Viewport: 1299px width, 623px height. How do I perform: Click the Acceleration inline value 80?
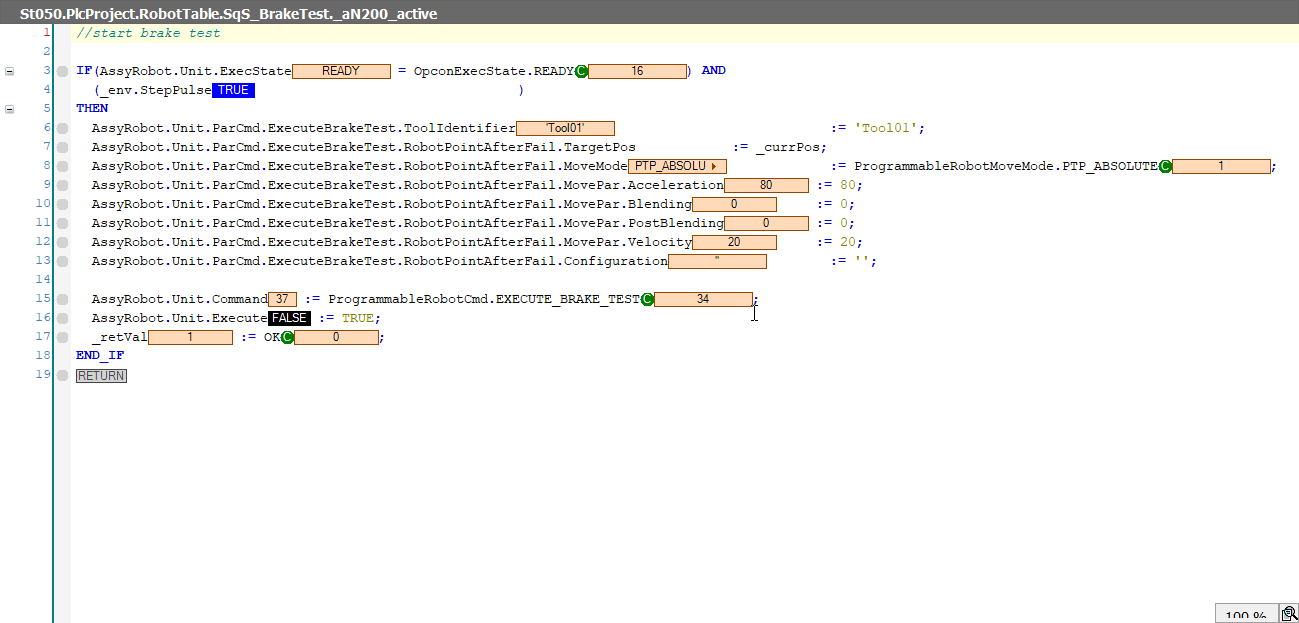point(766,186)
